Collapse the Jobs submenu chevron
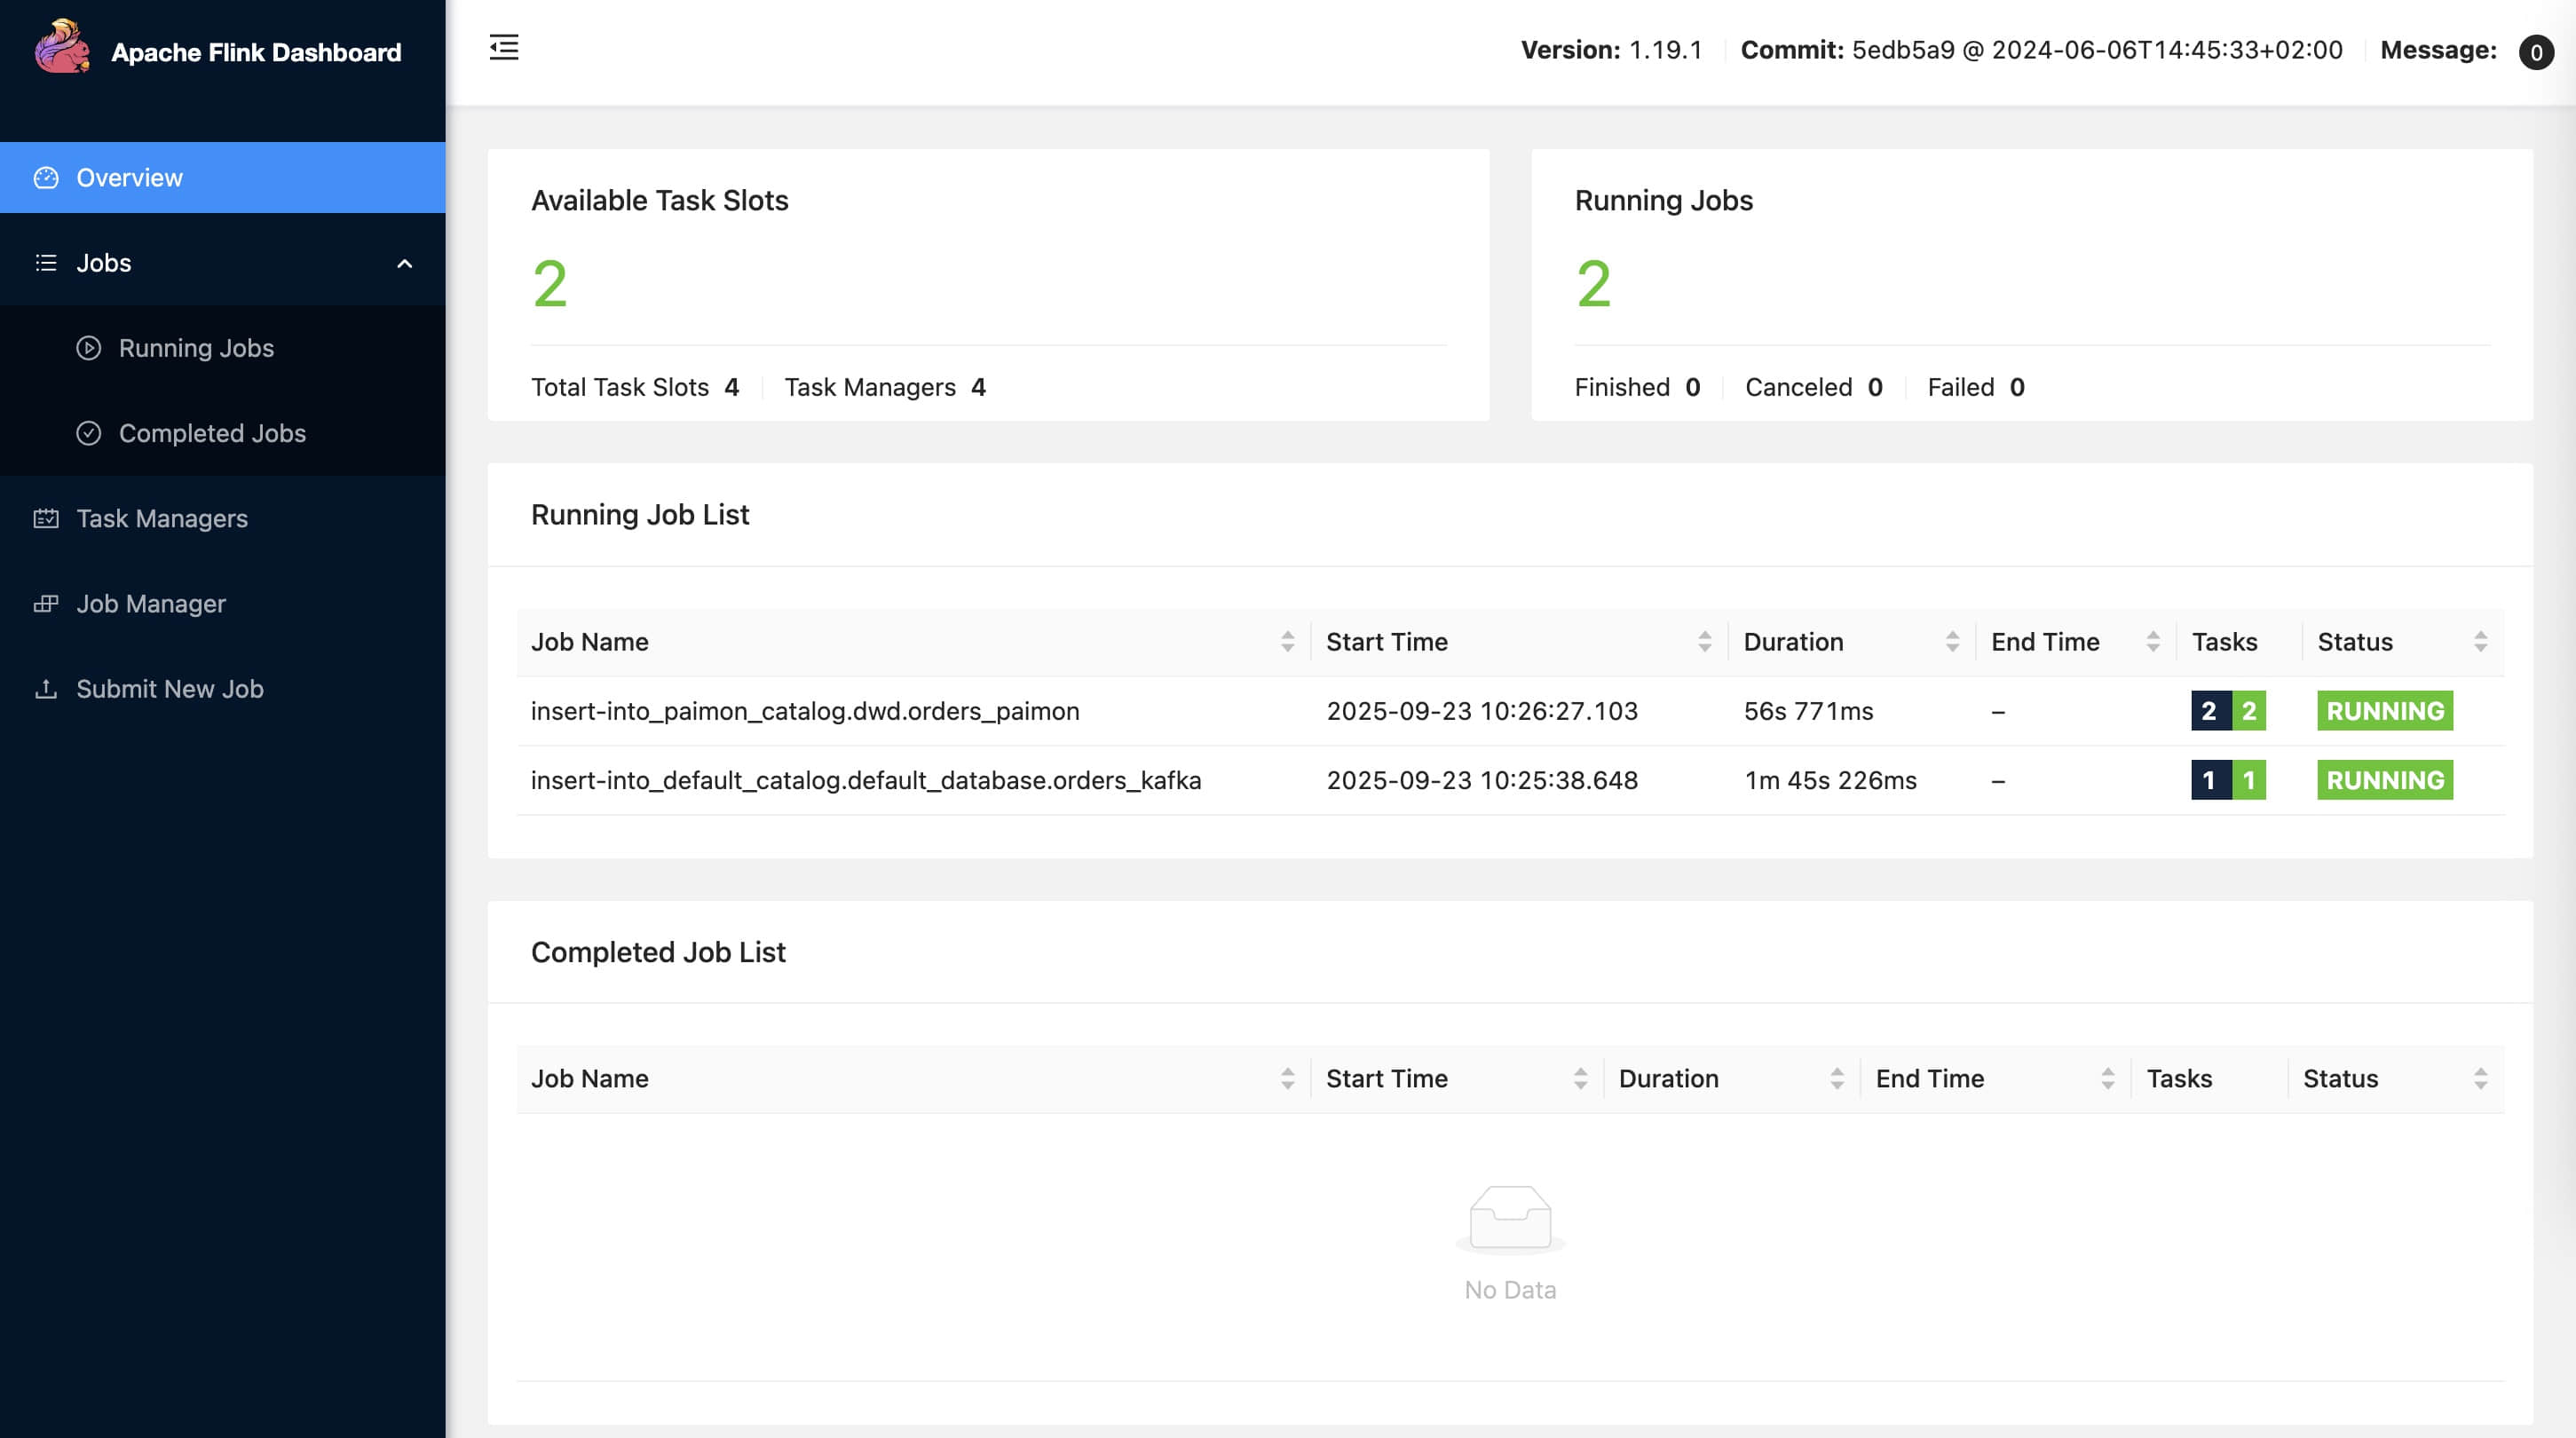This screenshot has width=2576, height=1438. (404, 263)
